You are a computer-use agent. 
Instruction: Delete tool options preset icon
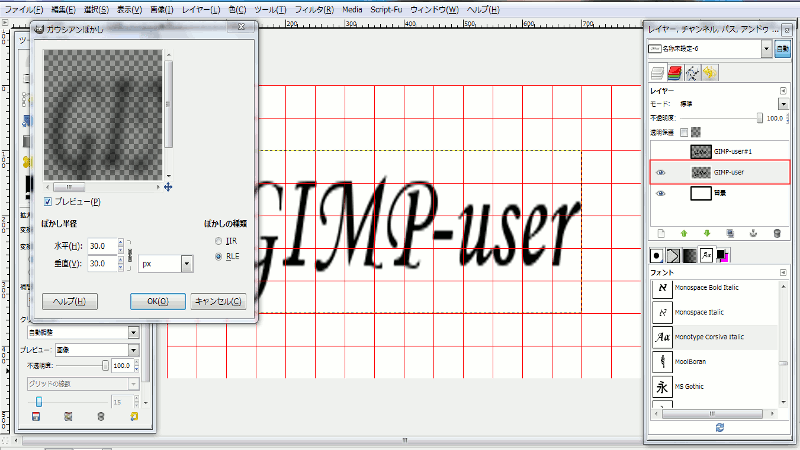[101, 417]
